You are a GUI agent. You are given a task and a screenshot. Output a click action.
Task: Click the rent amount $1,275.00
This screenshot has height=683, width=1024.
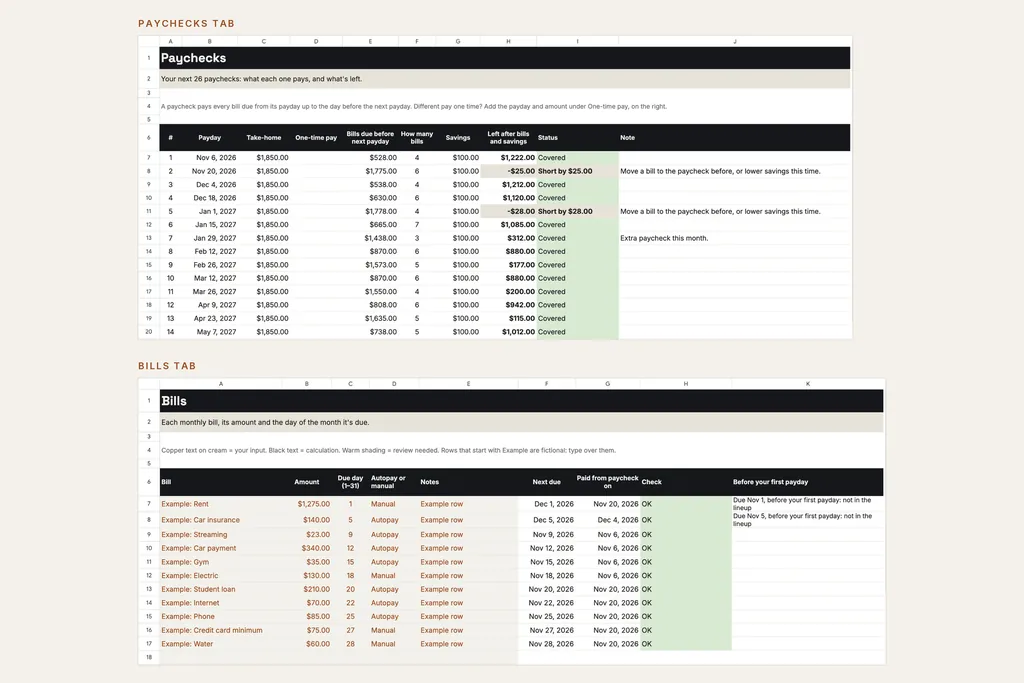click(307, 504)
